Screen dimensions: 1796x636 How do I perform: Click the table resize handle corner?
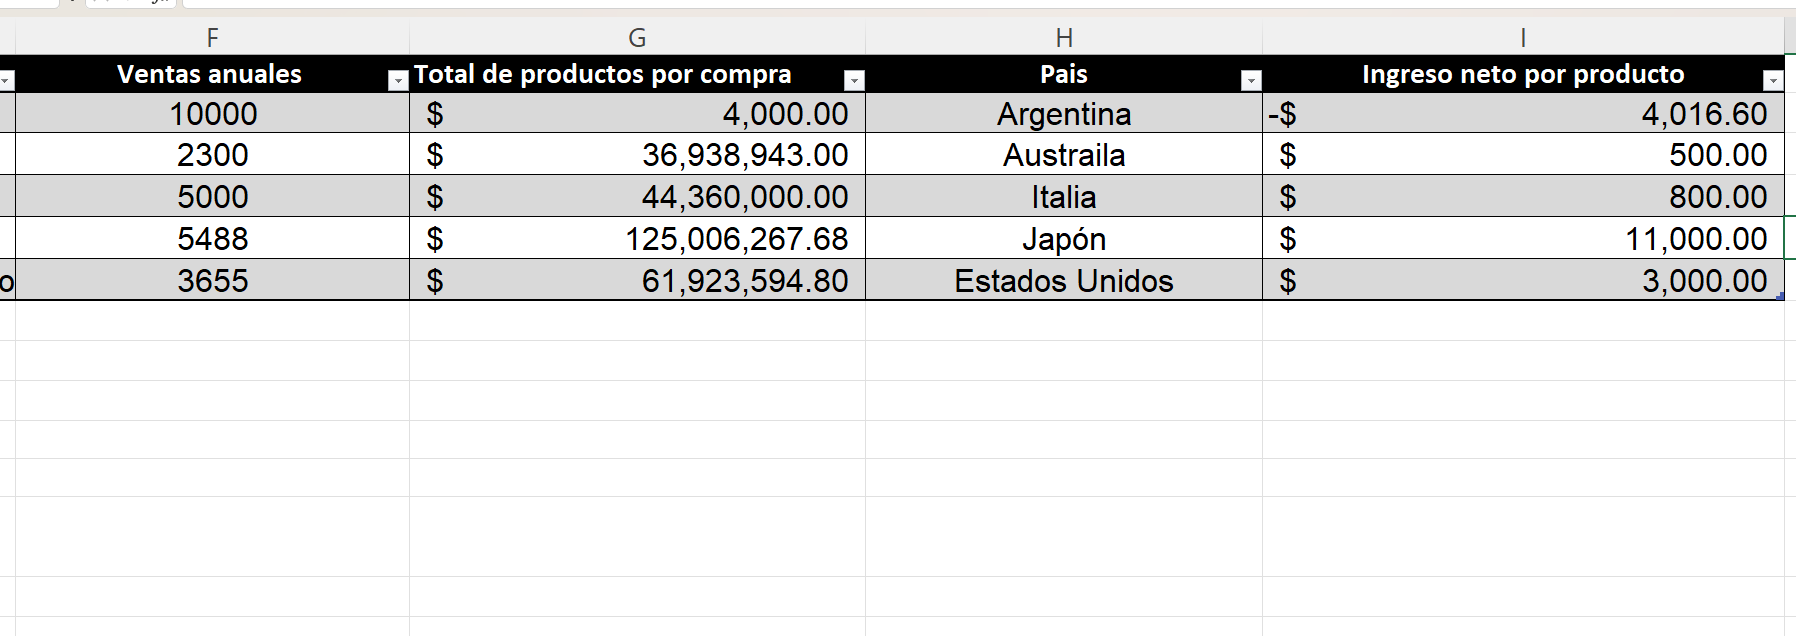(1780, 296)
